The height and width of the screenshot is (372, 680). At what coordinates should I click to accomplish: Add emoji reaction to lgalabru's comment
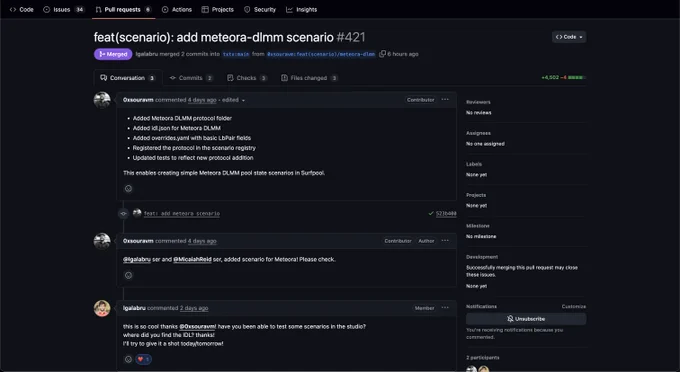[x=128, y=359]
